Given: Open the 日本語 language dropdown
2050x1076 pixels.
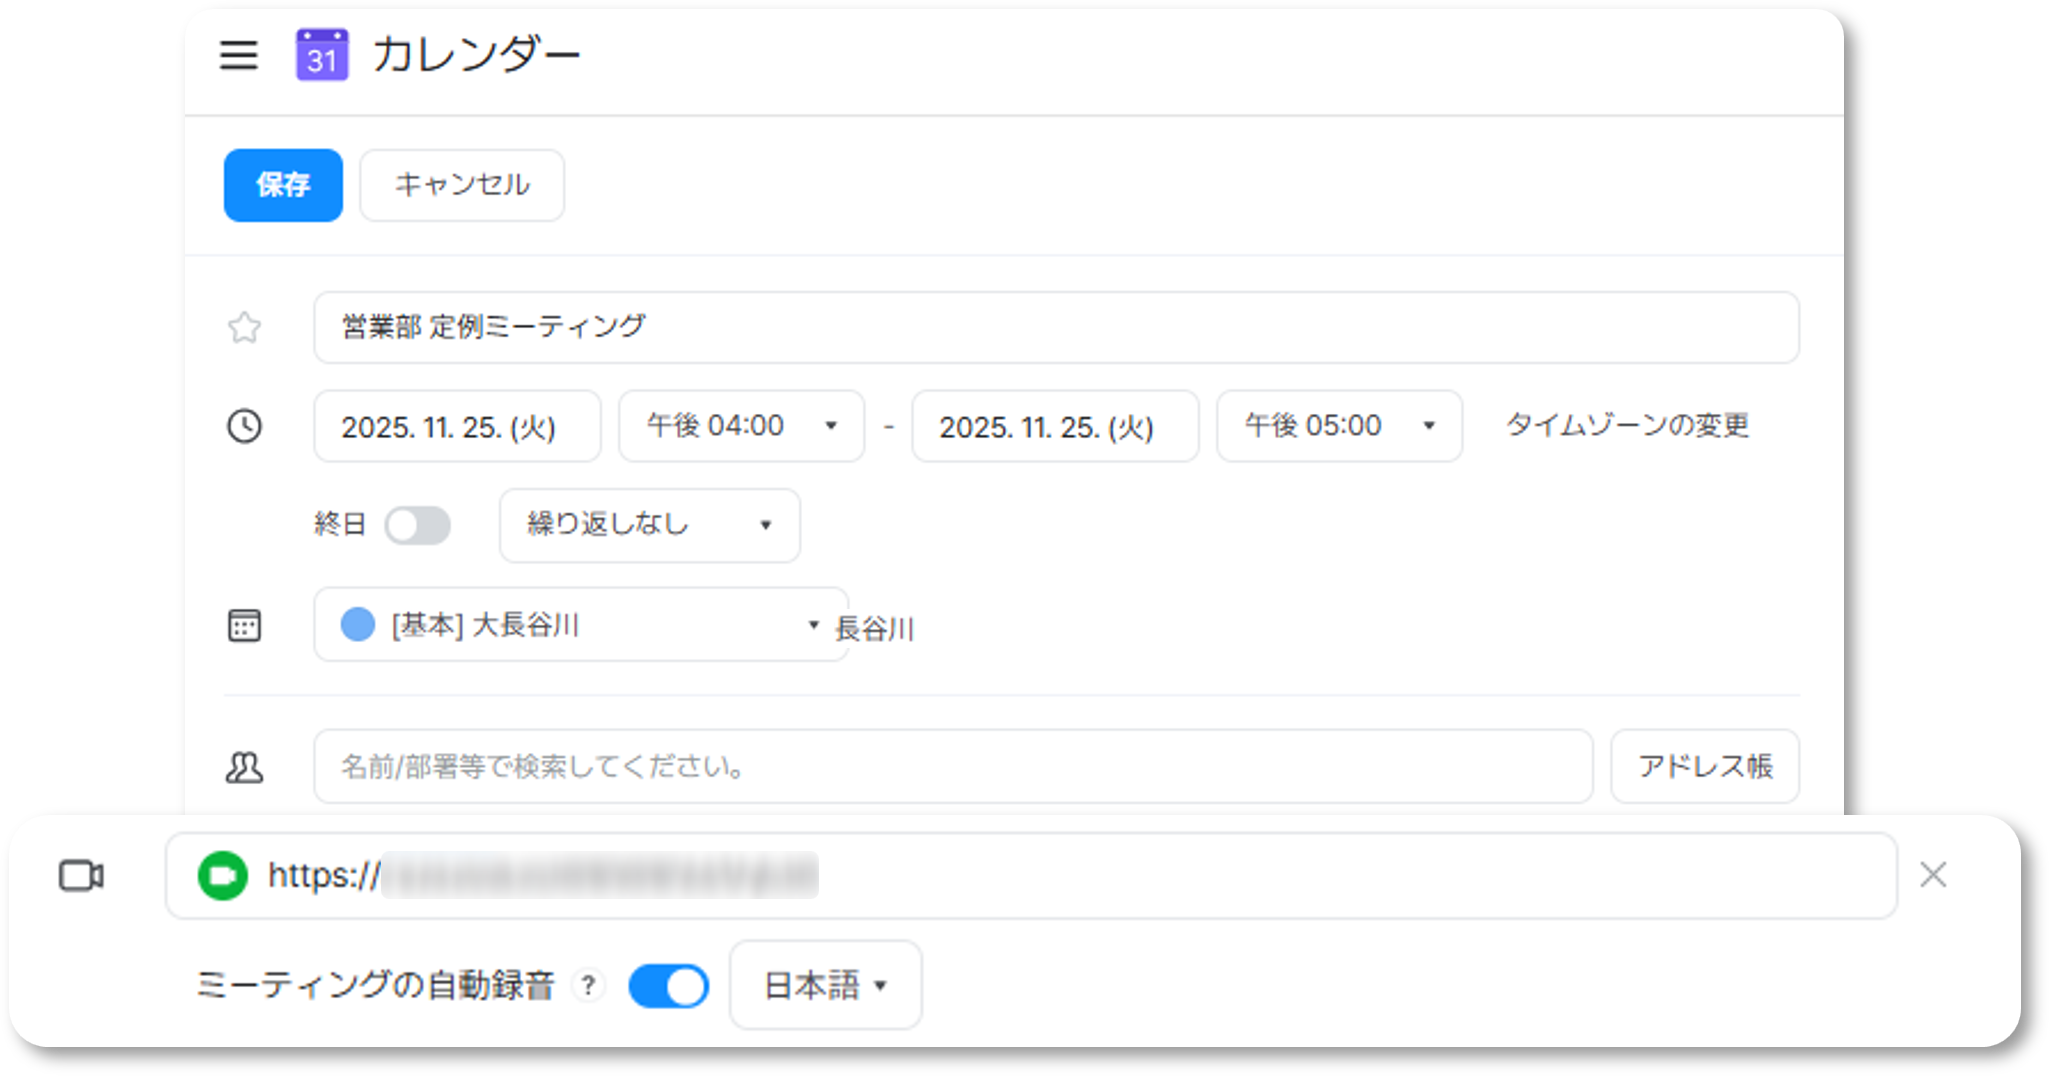Looking at the screenshot, I should pos(825,986).
